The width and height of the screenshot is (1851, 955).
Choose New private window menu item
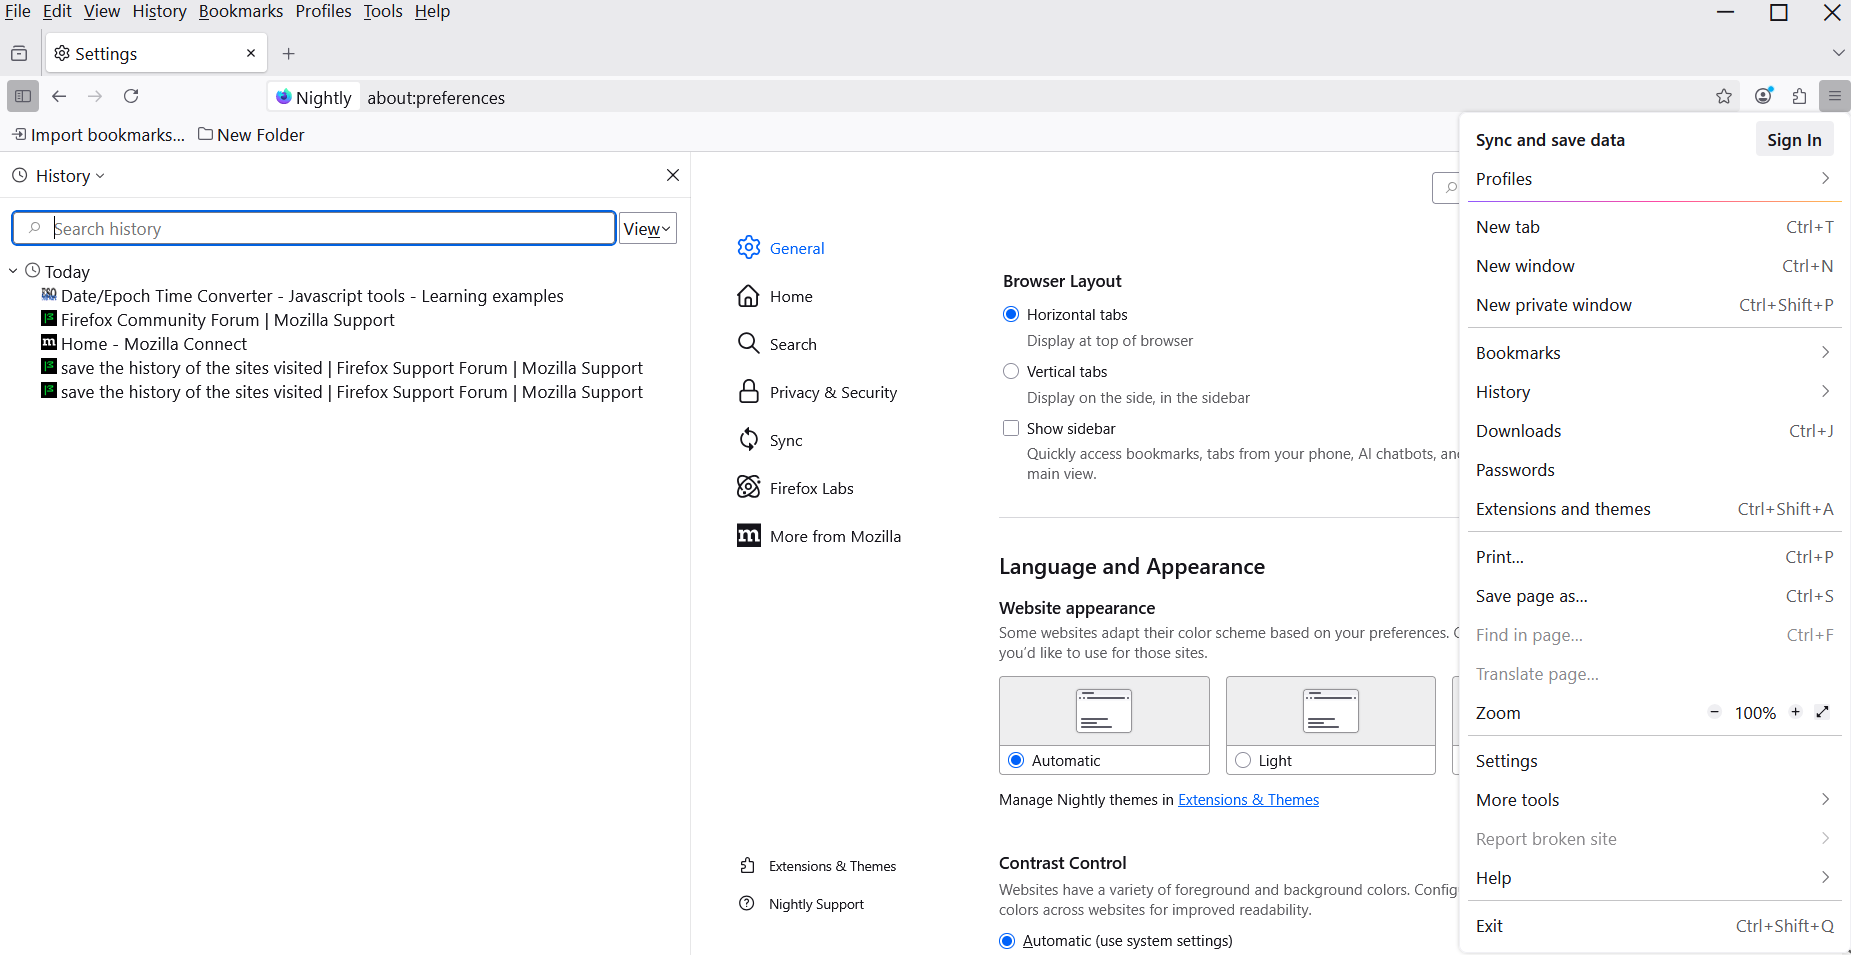point(1654,305)
